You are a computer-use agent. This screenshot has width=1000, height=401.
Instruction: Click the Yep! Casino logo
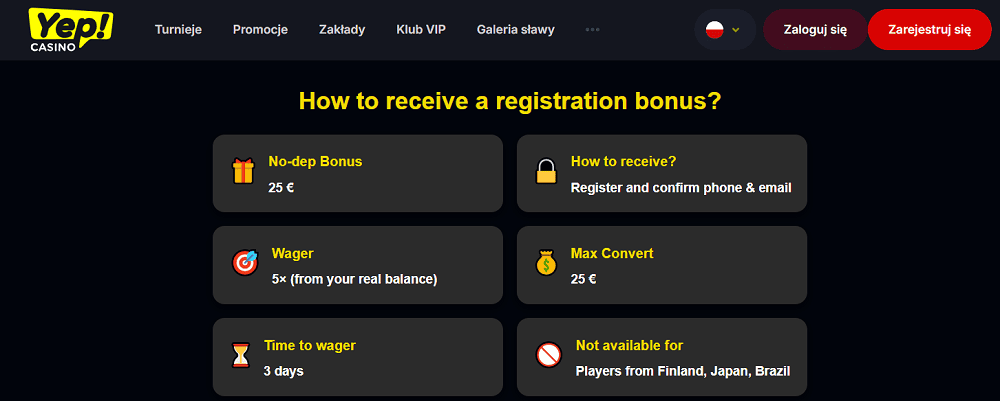pos(70,29)
